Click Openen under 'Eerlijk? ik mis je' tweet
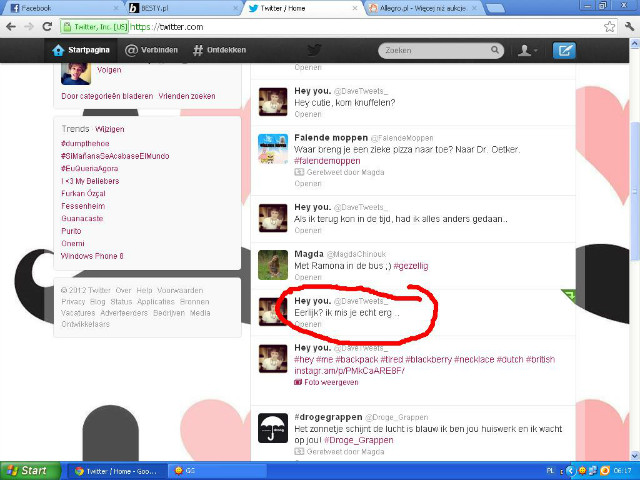 (308, 324)
